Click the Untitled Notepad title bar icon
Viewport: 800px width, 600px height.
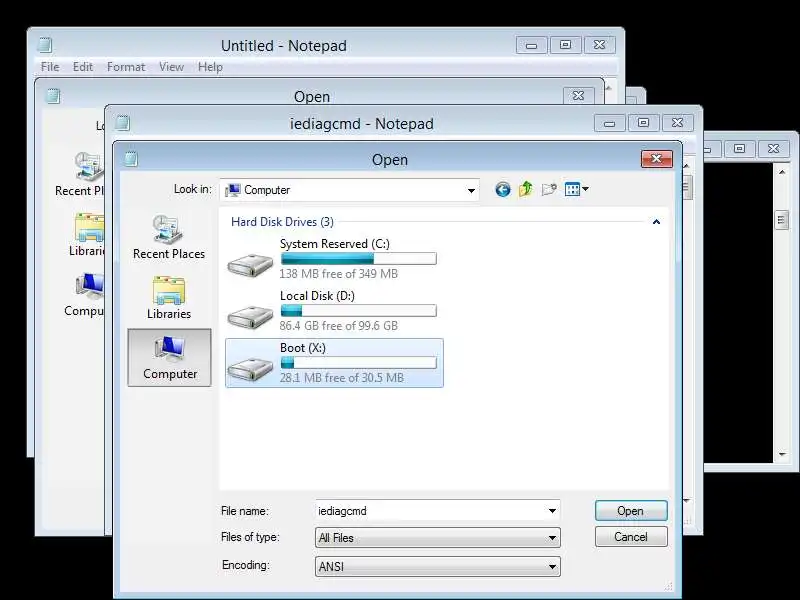click(45, 45)
